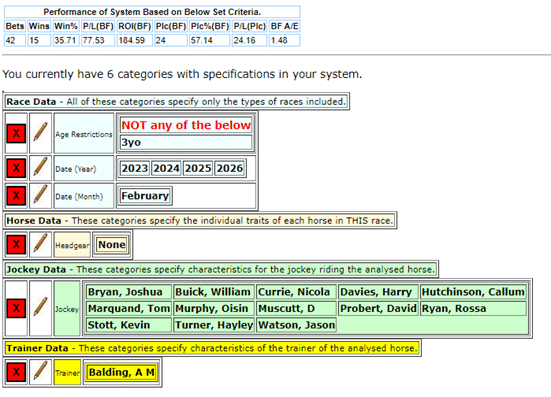This screenshot has height=397, width=551.
Task: Click jockey Buick, William
Action: tap(213, 292)
